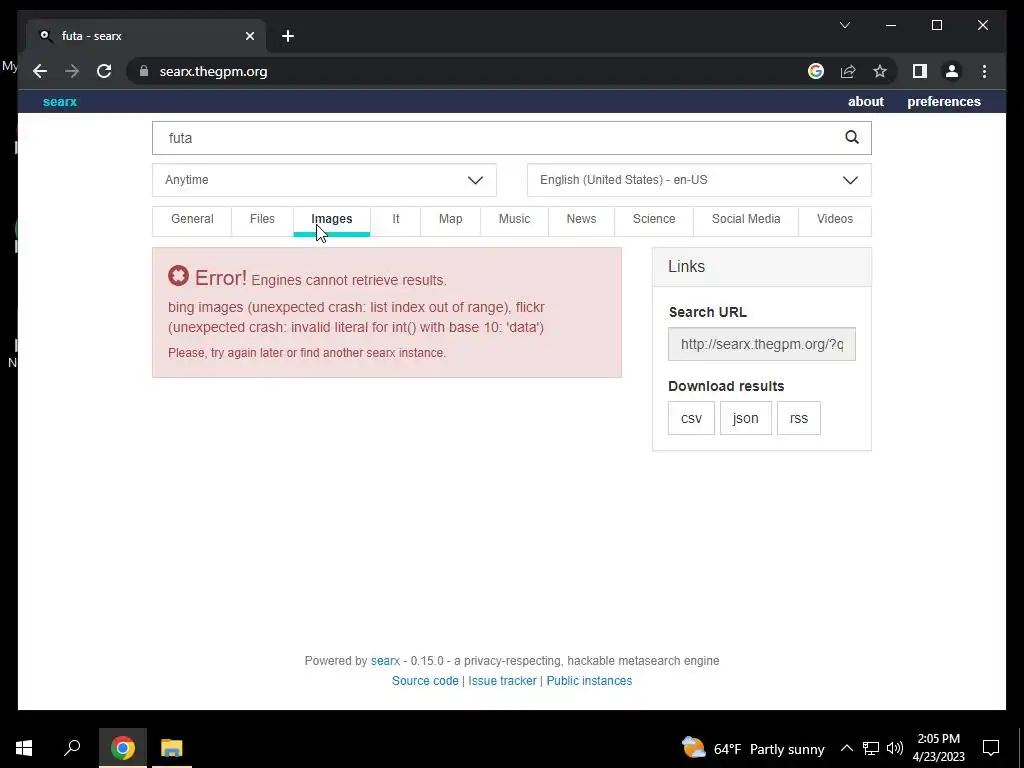
Task: Switch to the Files category tab
Action: (x=262, y=219)
